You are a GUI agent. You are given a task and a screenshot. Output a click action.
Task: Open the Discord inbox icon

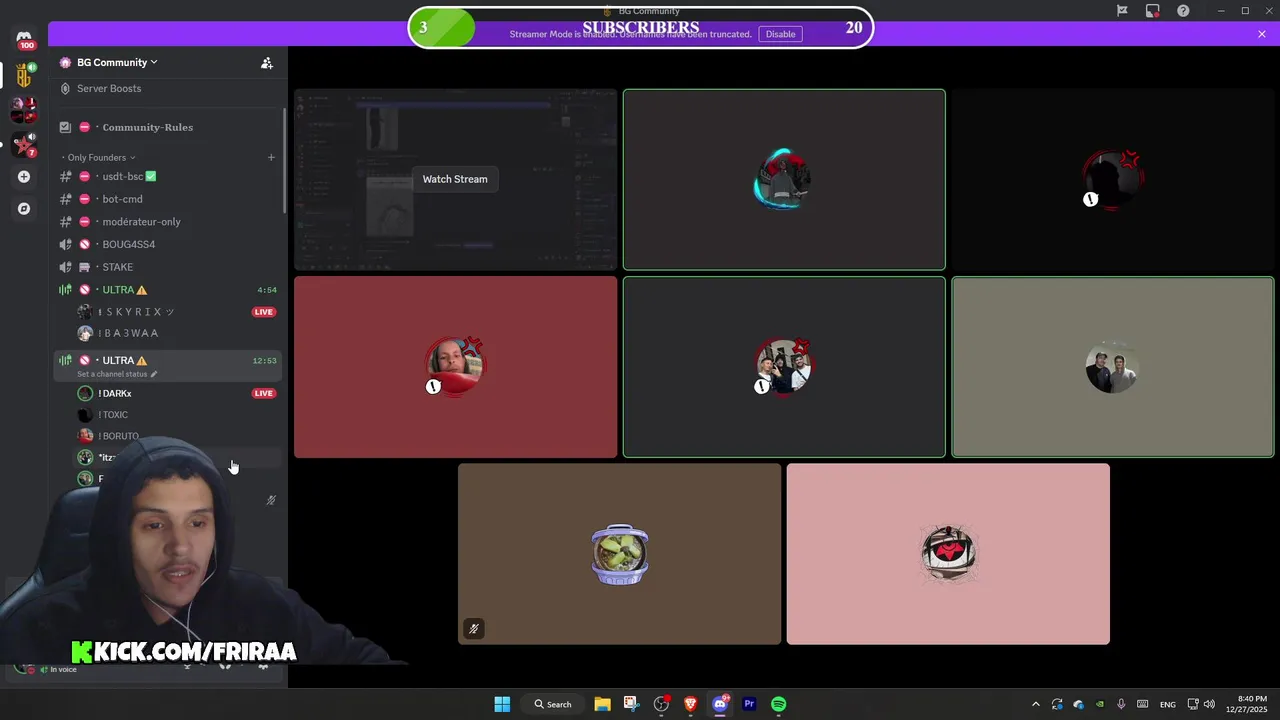point(1153,11)
